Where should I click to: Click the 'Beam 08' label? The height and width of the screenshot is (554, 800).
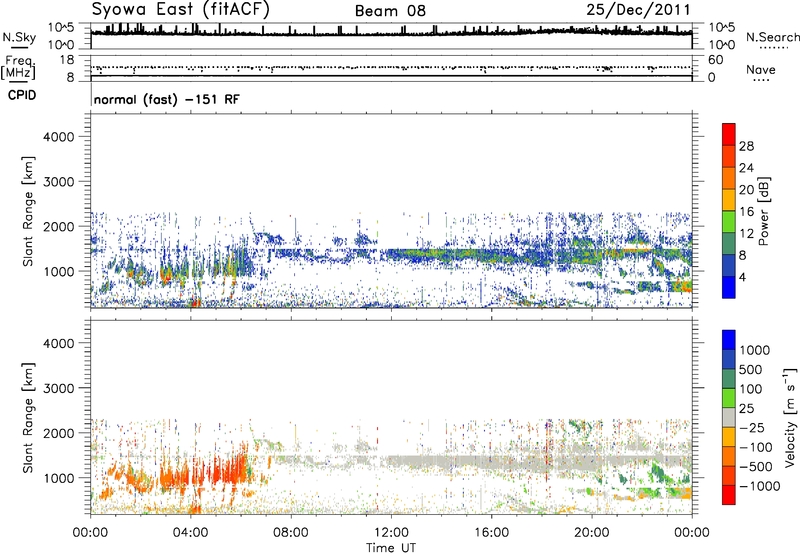pyautogui.click(x=390, y=11)
